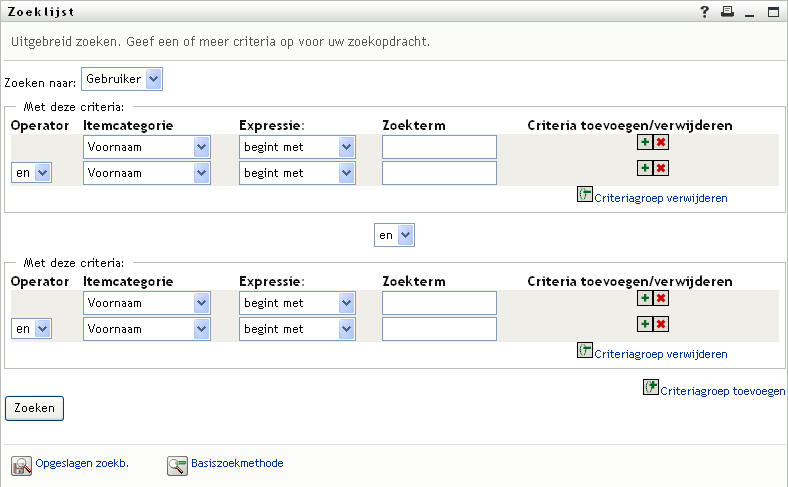The height and width of the screenshot is (487, 788).
Task: Click 'Criteriagroep verwijderen' link in first group
Action: point(660,198)
